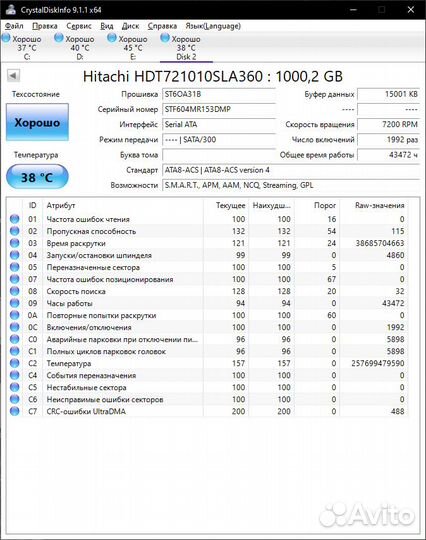
Task: Click the Raw-значения column header
Action: click(374, 205)
